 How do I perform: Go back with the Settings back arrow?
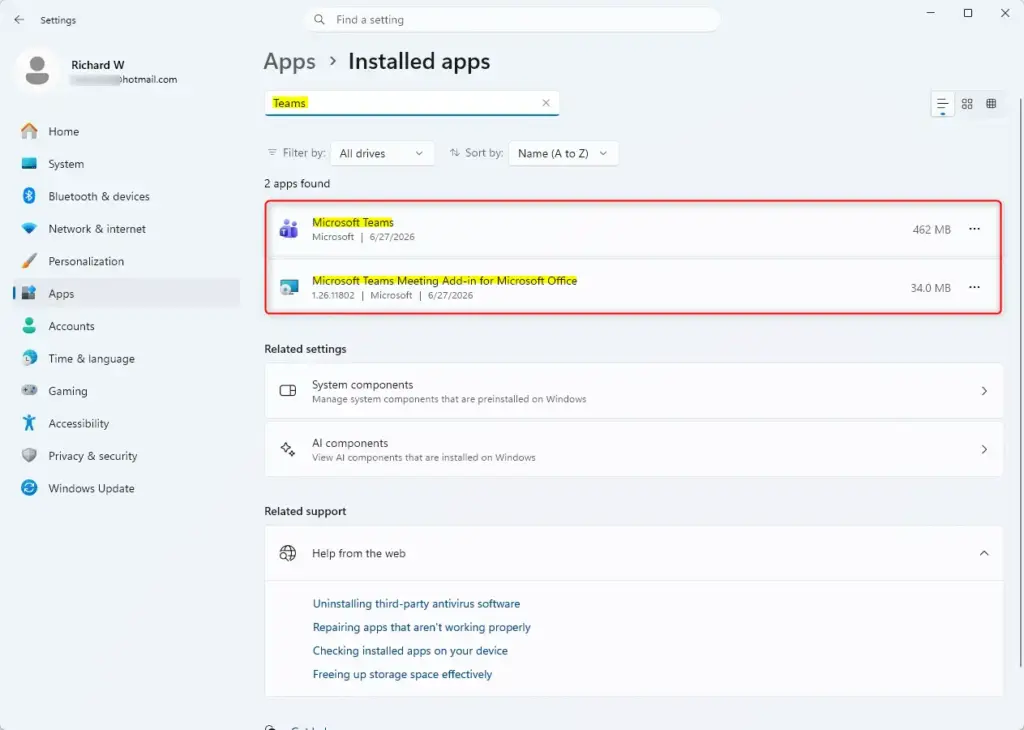click(x=19, y=20)
